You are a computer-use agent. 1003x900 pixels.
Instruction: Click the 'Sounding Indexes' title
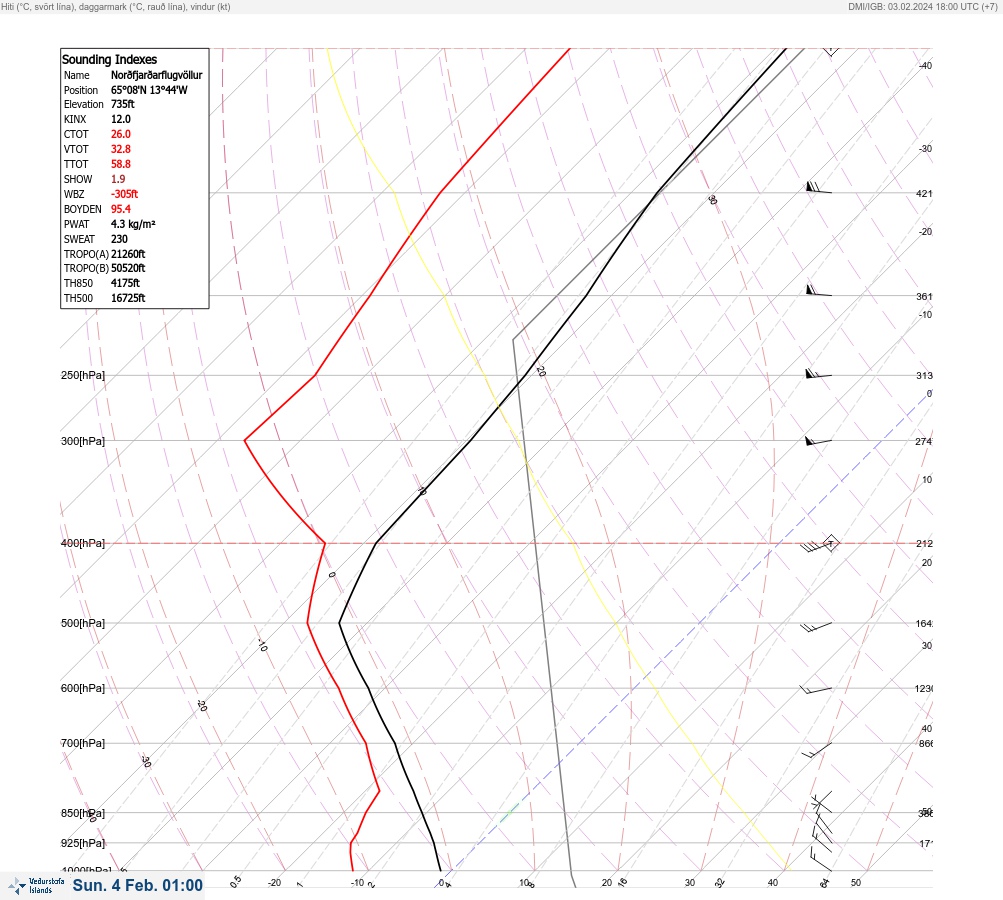tap(109, 59)
